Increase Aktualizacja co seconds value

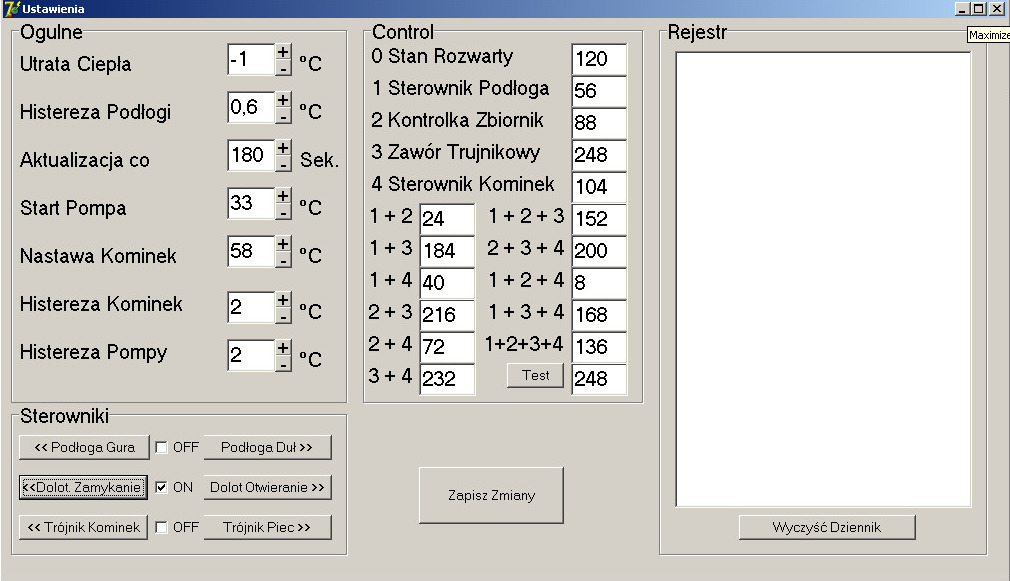283,148
